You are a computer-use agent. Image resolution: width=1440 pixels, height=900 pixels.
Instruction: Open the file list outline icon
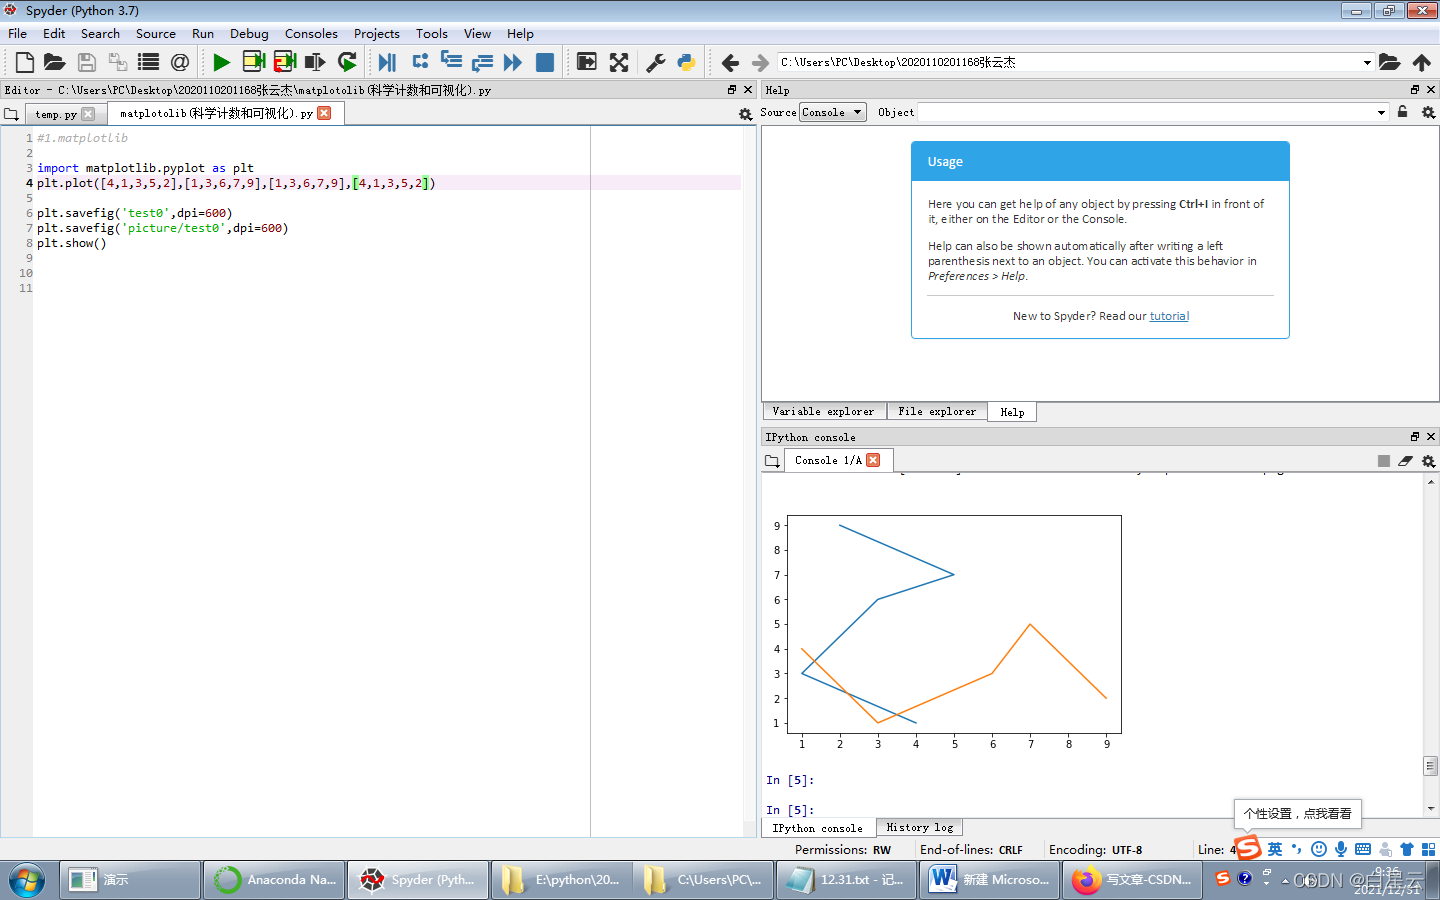[x=148, y=62]
